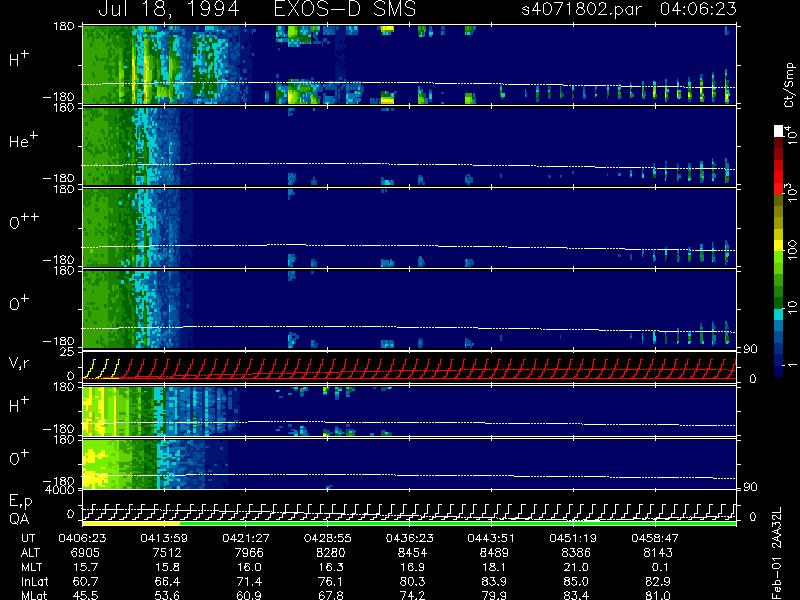Click the "InLat" axis row label
The image size is (800, 600).
tap(34, 581)
